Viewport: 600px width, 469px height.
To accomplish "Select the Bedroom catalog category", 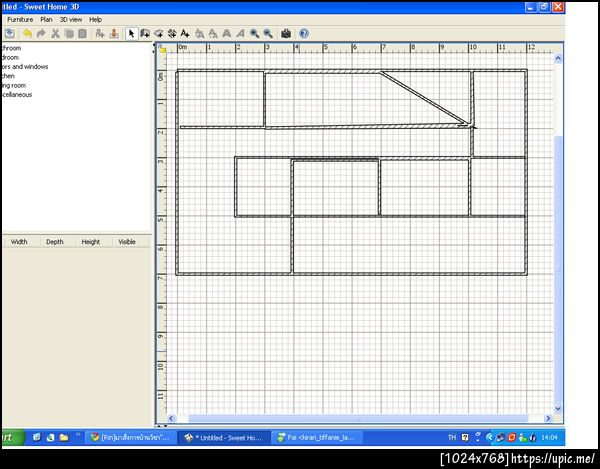I will (x=10, y=57).
